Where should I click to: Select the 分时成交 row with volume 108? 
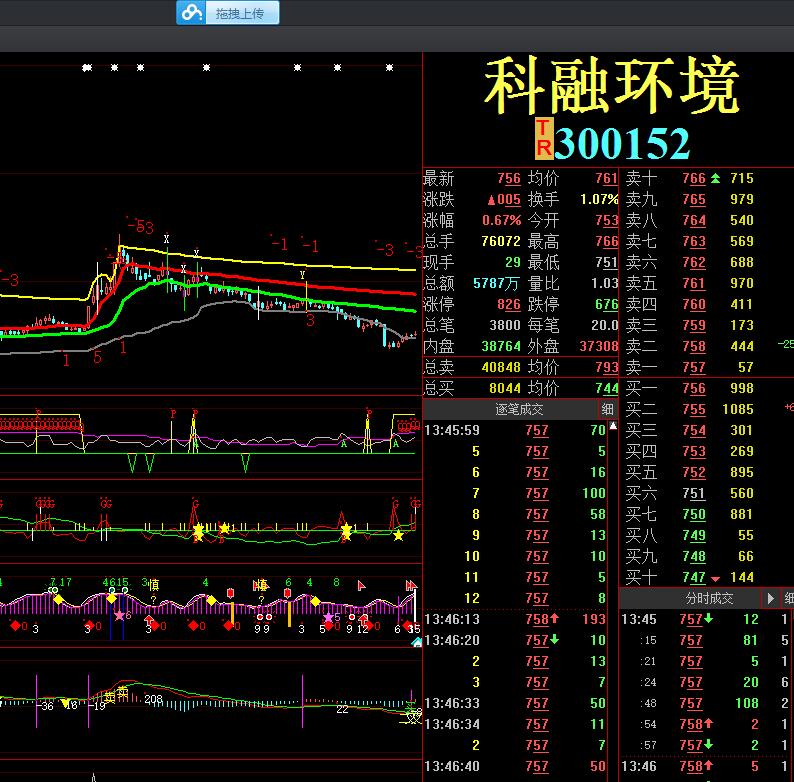(x=705, y=703)
